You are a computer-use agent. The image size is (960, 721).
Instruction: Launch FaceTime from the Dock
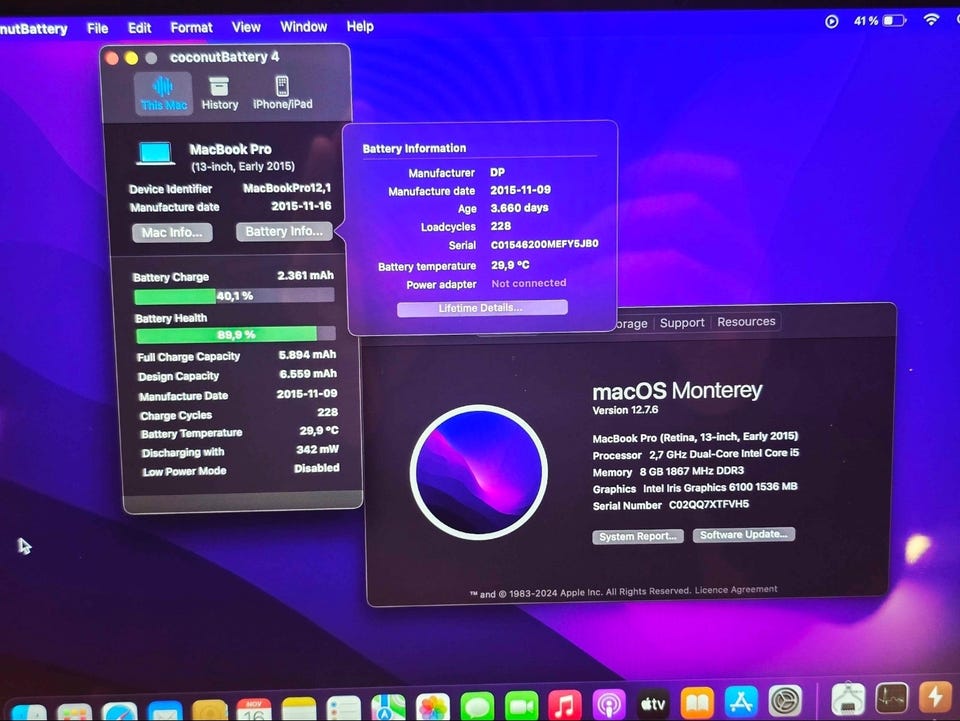pyautogui.click(x=521, y=705)
